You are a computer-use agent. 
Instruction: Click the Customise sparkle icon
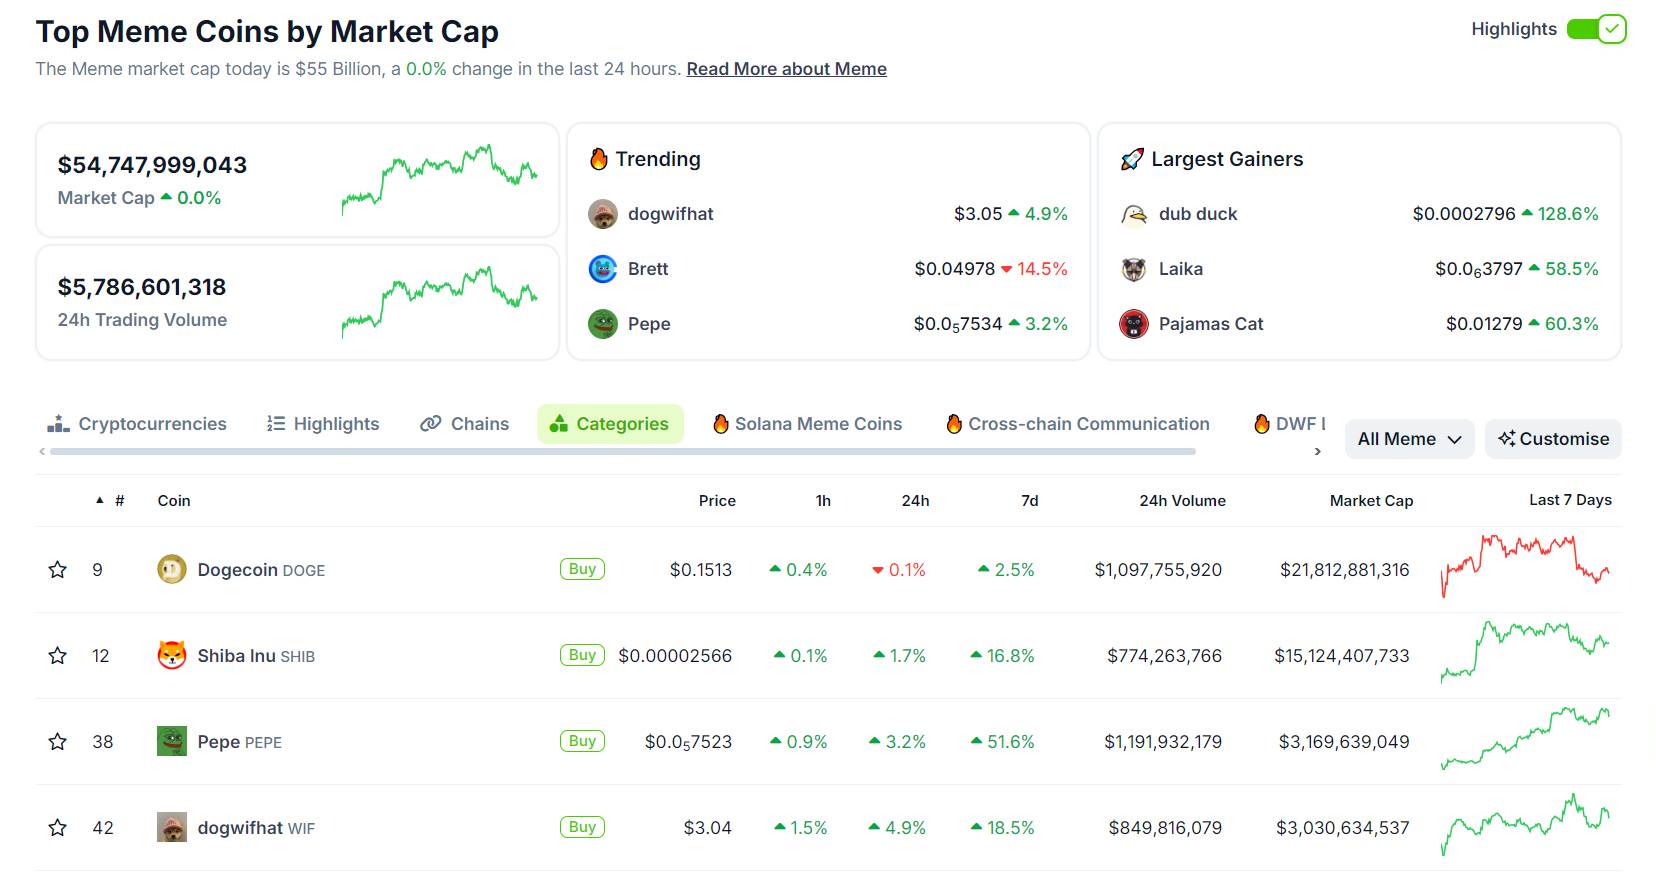[x=1506, y=439]
